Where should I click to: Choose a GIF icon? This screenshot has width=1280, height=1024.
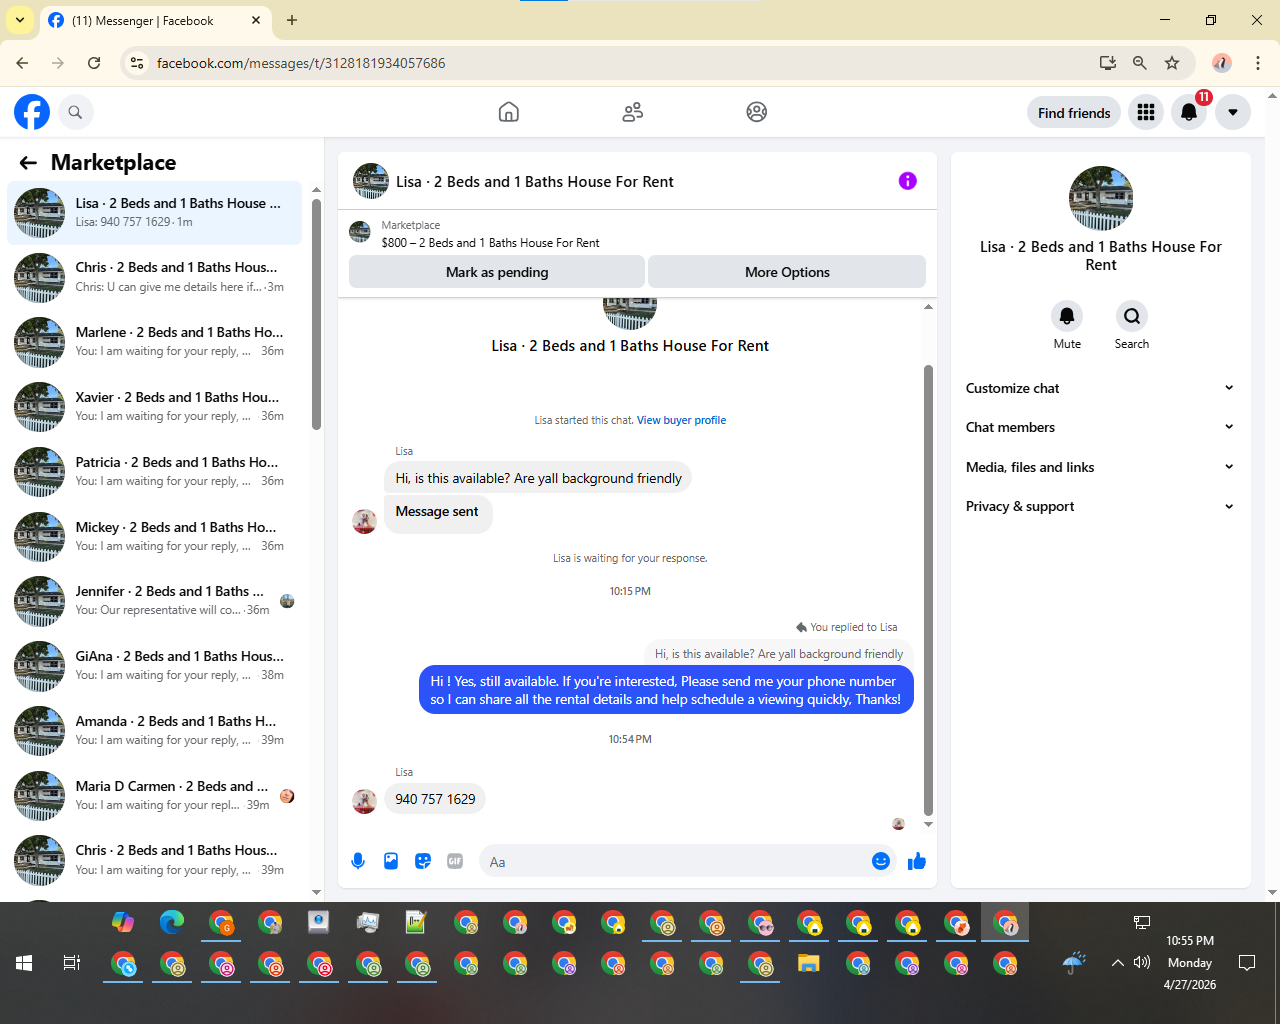click(455, 861)
